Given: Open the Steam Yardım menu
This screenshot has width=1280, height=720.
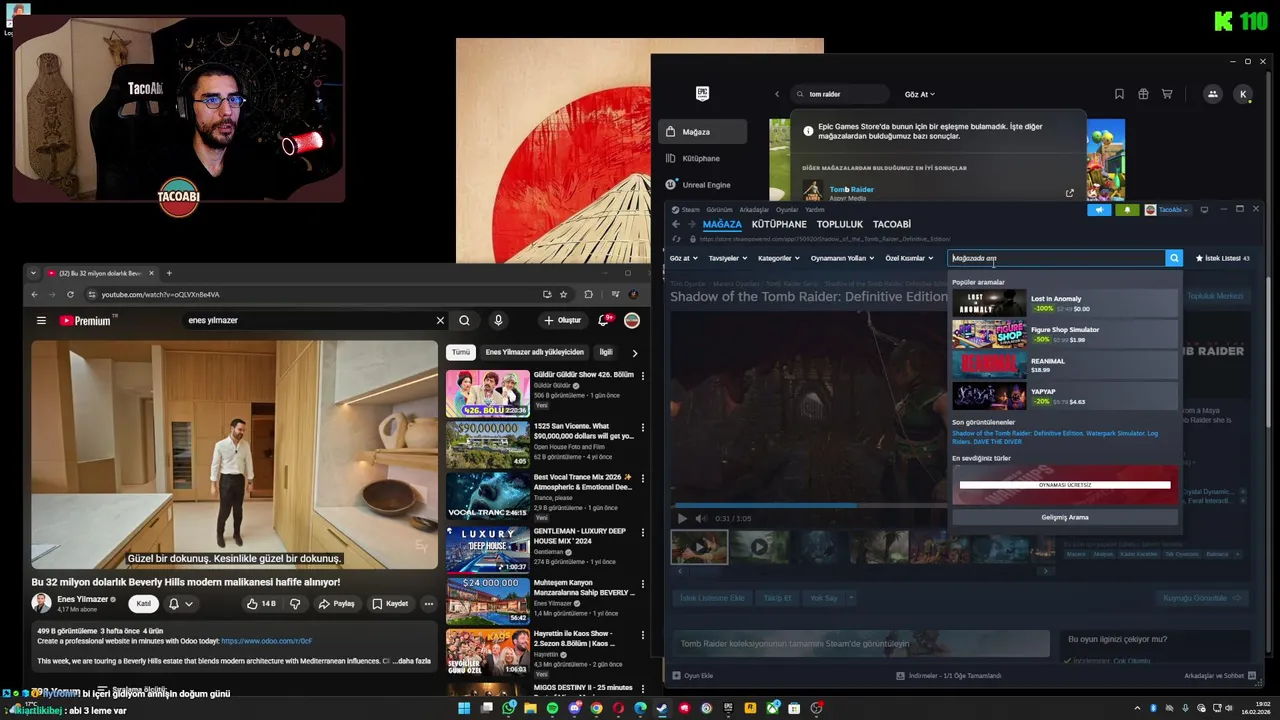Looking at the screenshot, I should (x=815, y=210).
